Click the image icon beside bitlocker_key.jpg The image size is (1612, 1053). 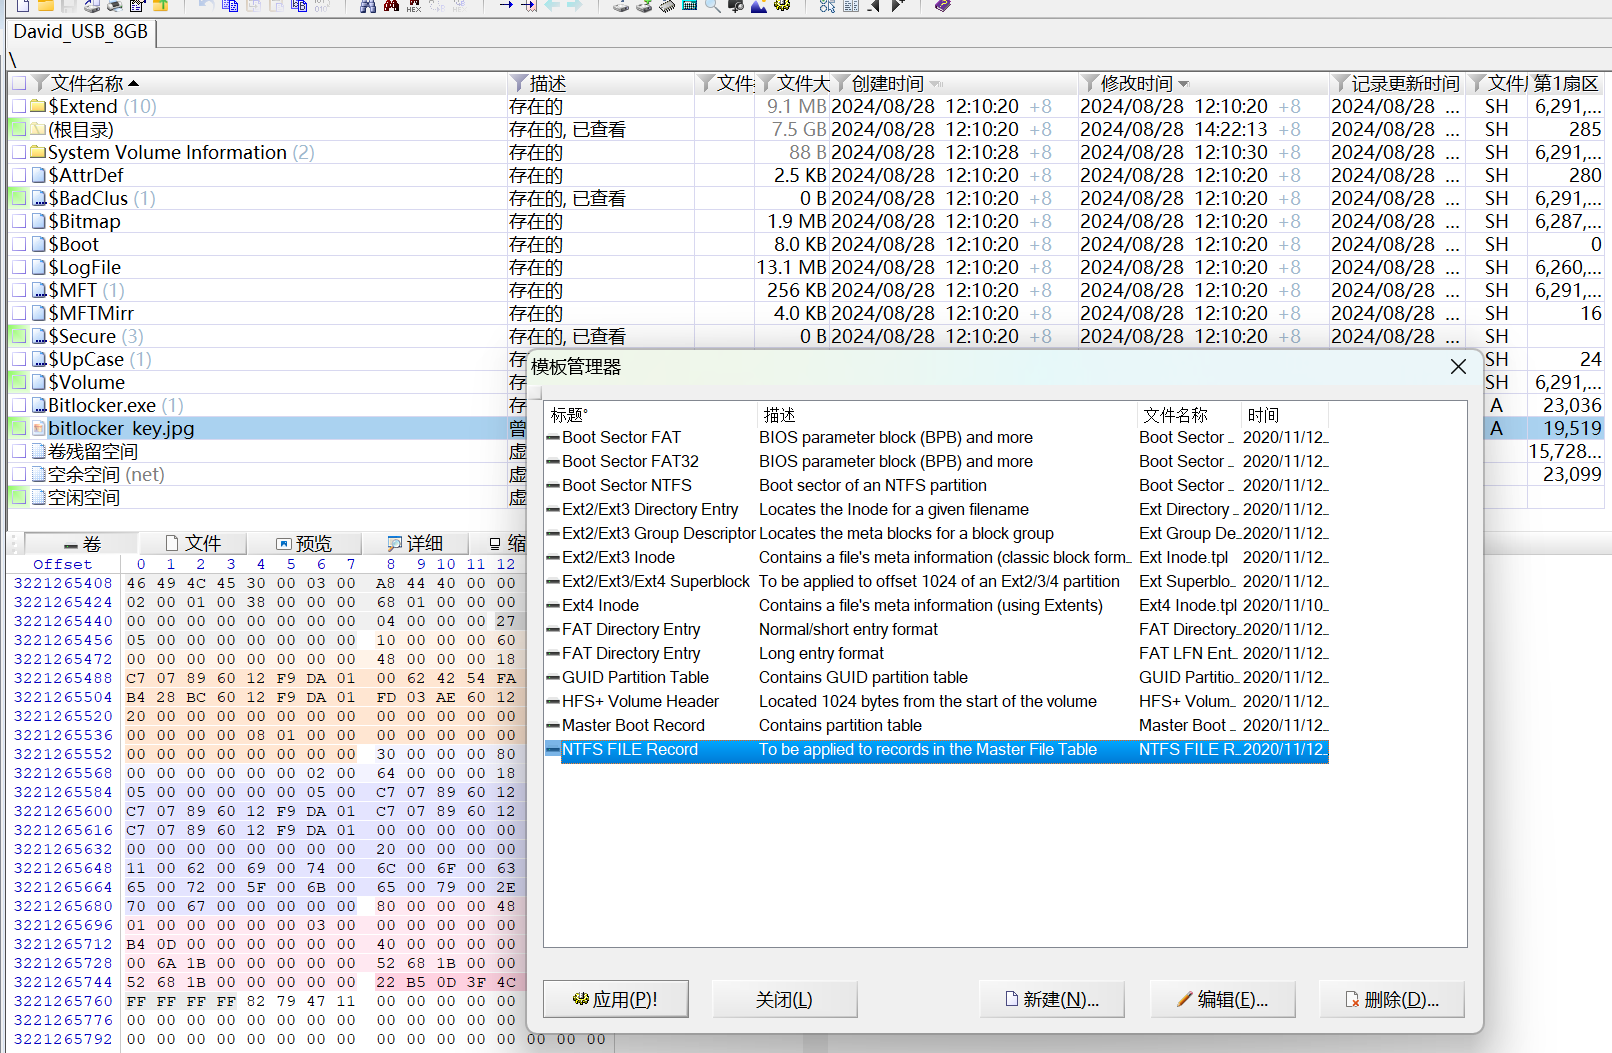tap(39, 428)
